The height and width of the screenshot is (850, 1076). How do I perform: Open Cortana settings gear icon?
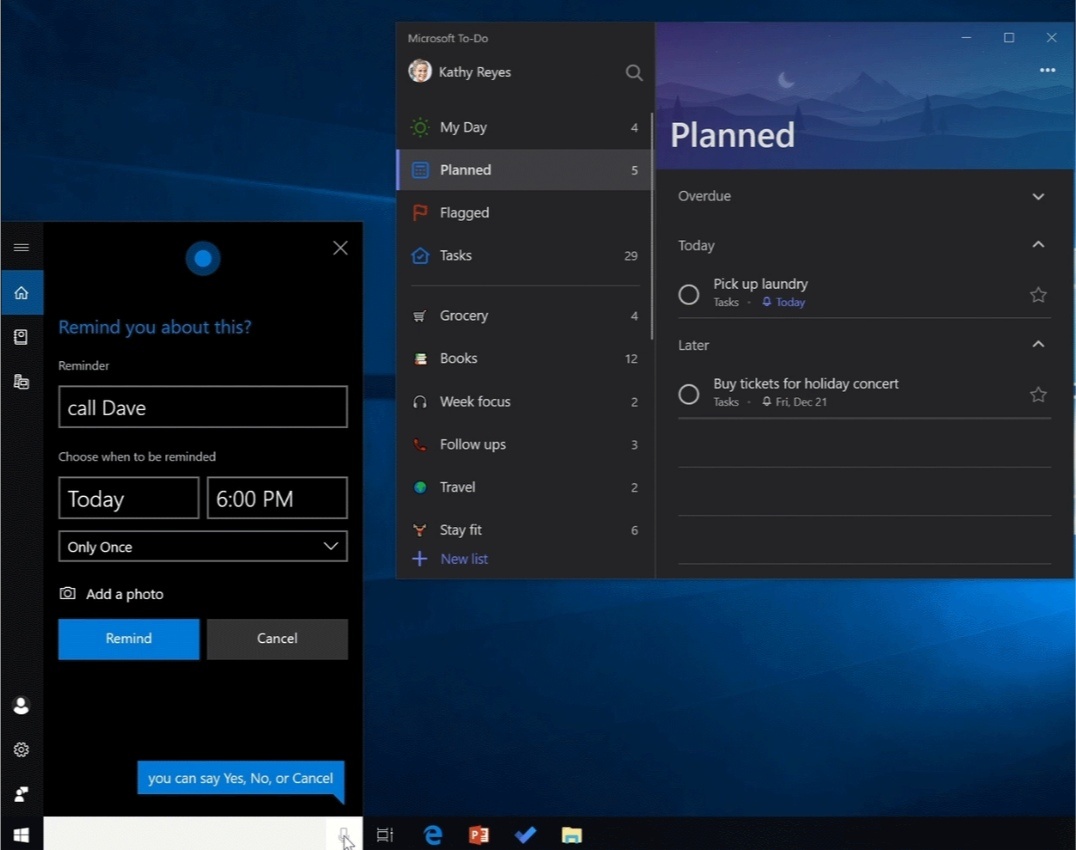pyautogui.click(x=21, y=749)
